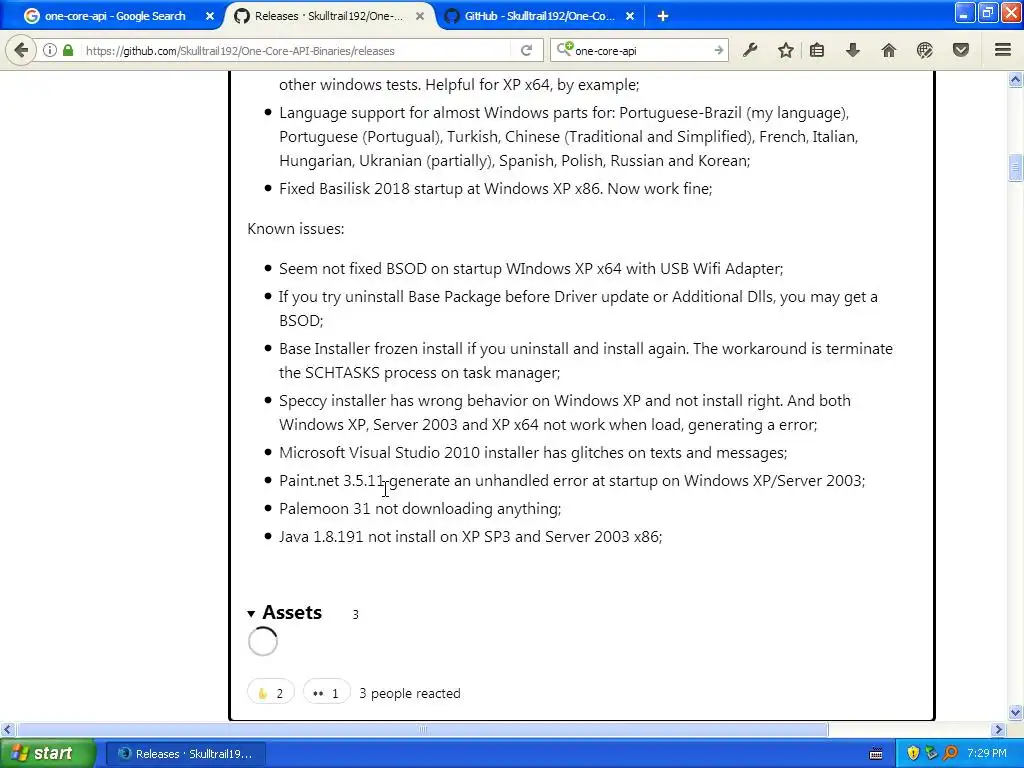Screen dimensions: 1024x768
Task: Click the vertical scrollbar up arrow
Action: coord(1015,80)
